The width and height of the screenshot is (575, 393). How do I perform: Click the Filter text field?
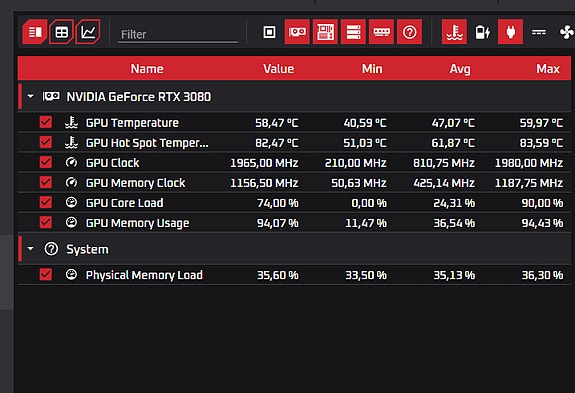click(x=178, y=34)
